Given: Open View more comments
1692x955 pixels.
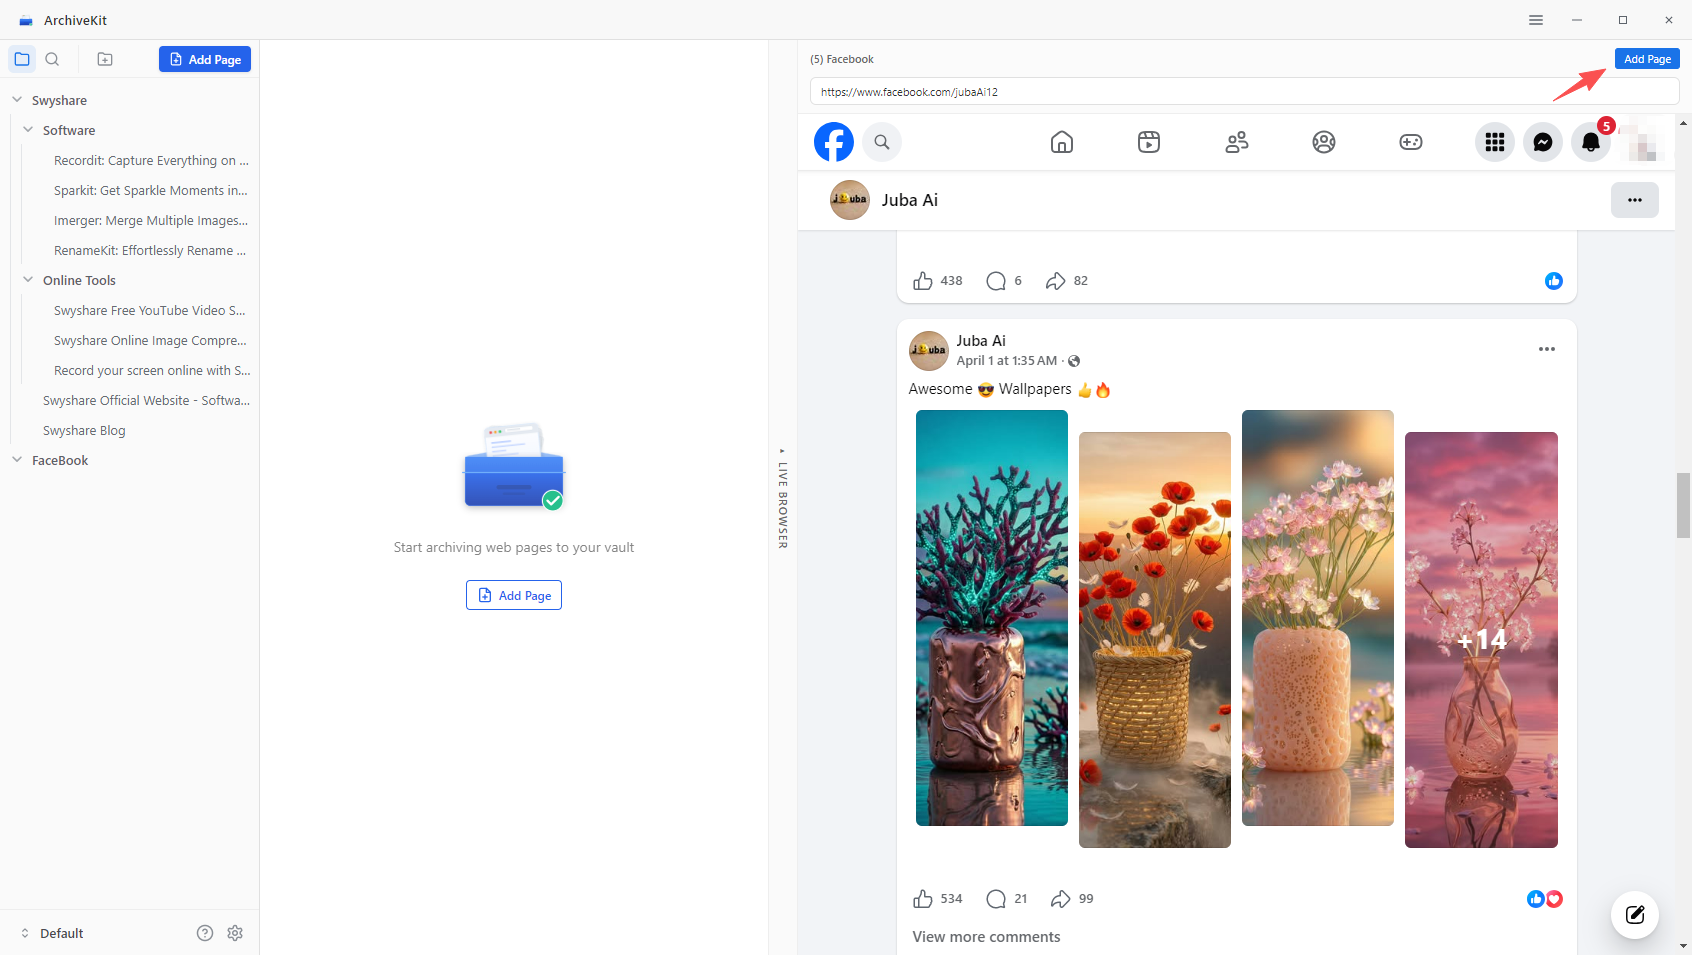Looking at the screenshot, I should (985, 936).
